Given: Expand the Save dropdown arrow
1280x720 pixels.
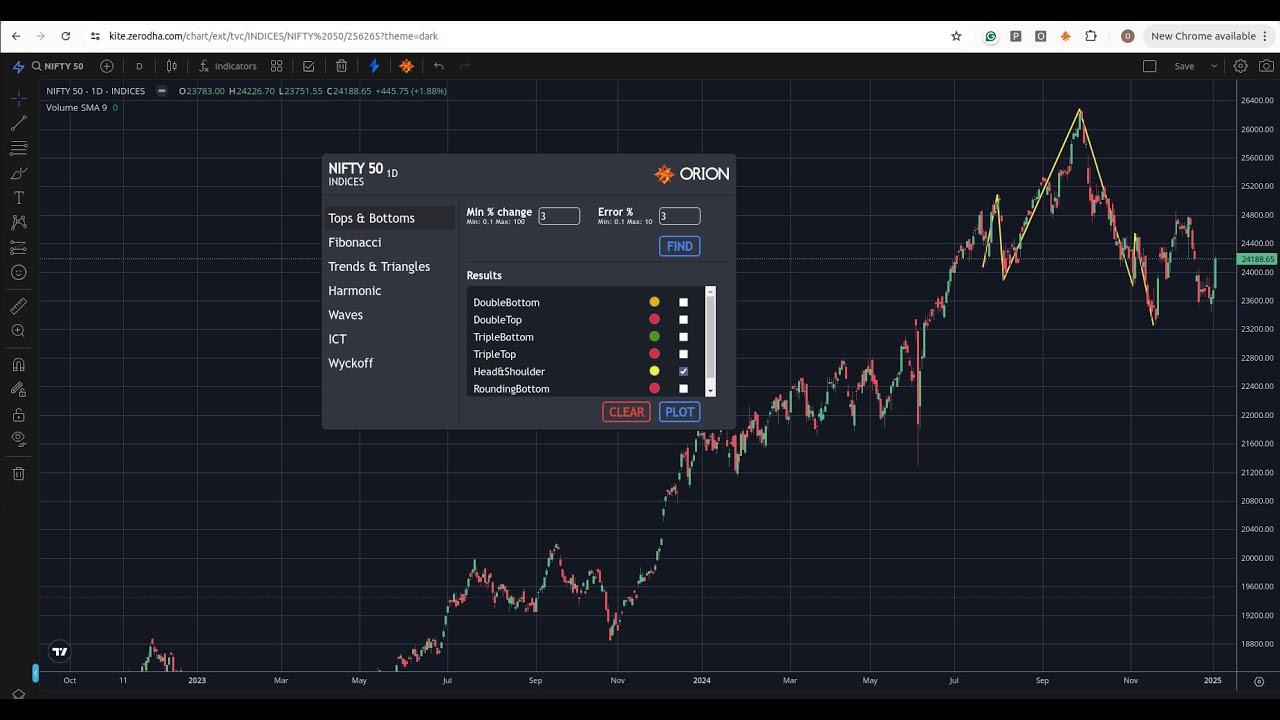Looking at the screenshot, I should pyautogui.click(x=1214, y=66).
